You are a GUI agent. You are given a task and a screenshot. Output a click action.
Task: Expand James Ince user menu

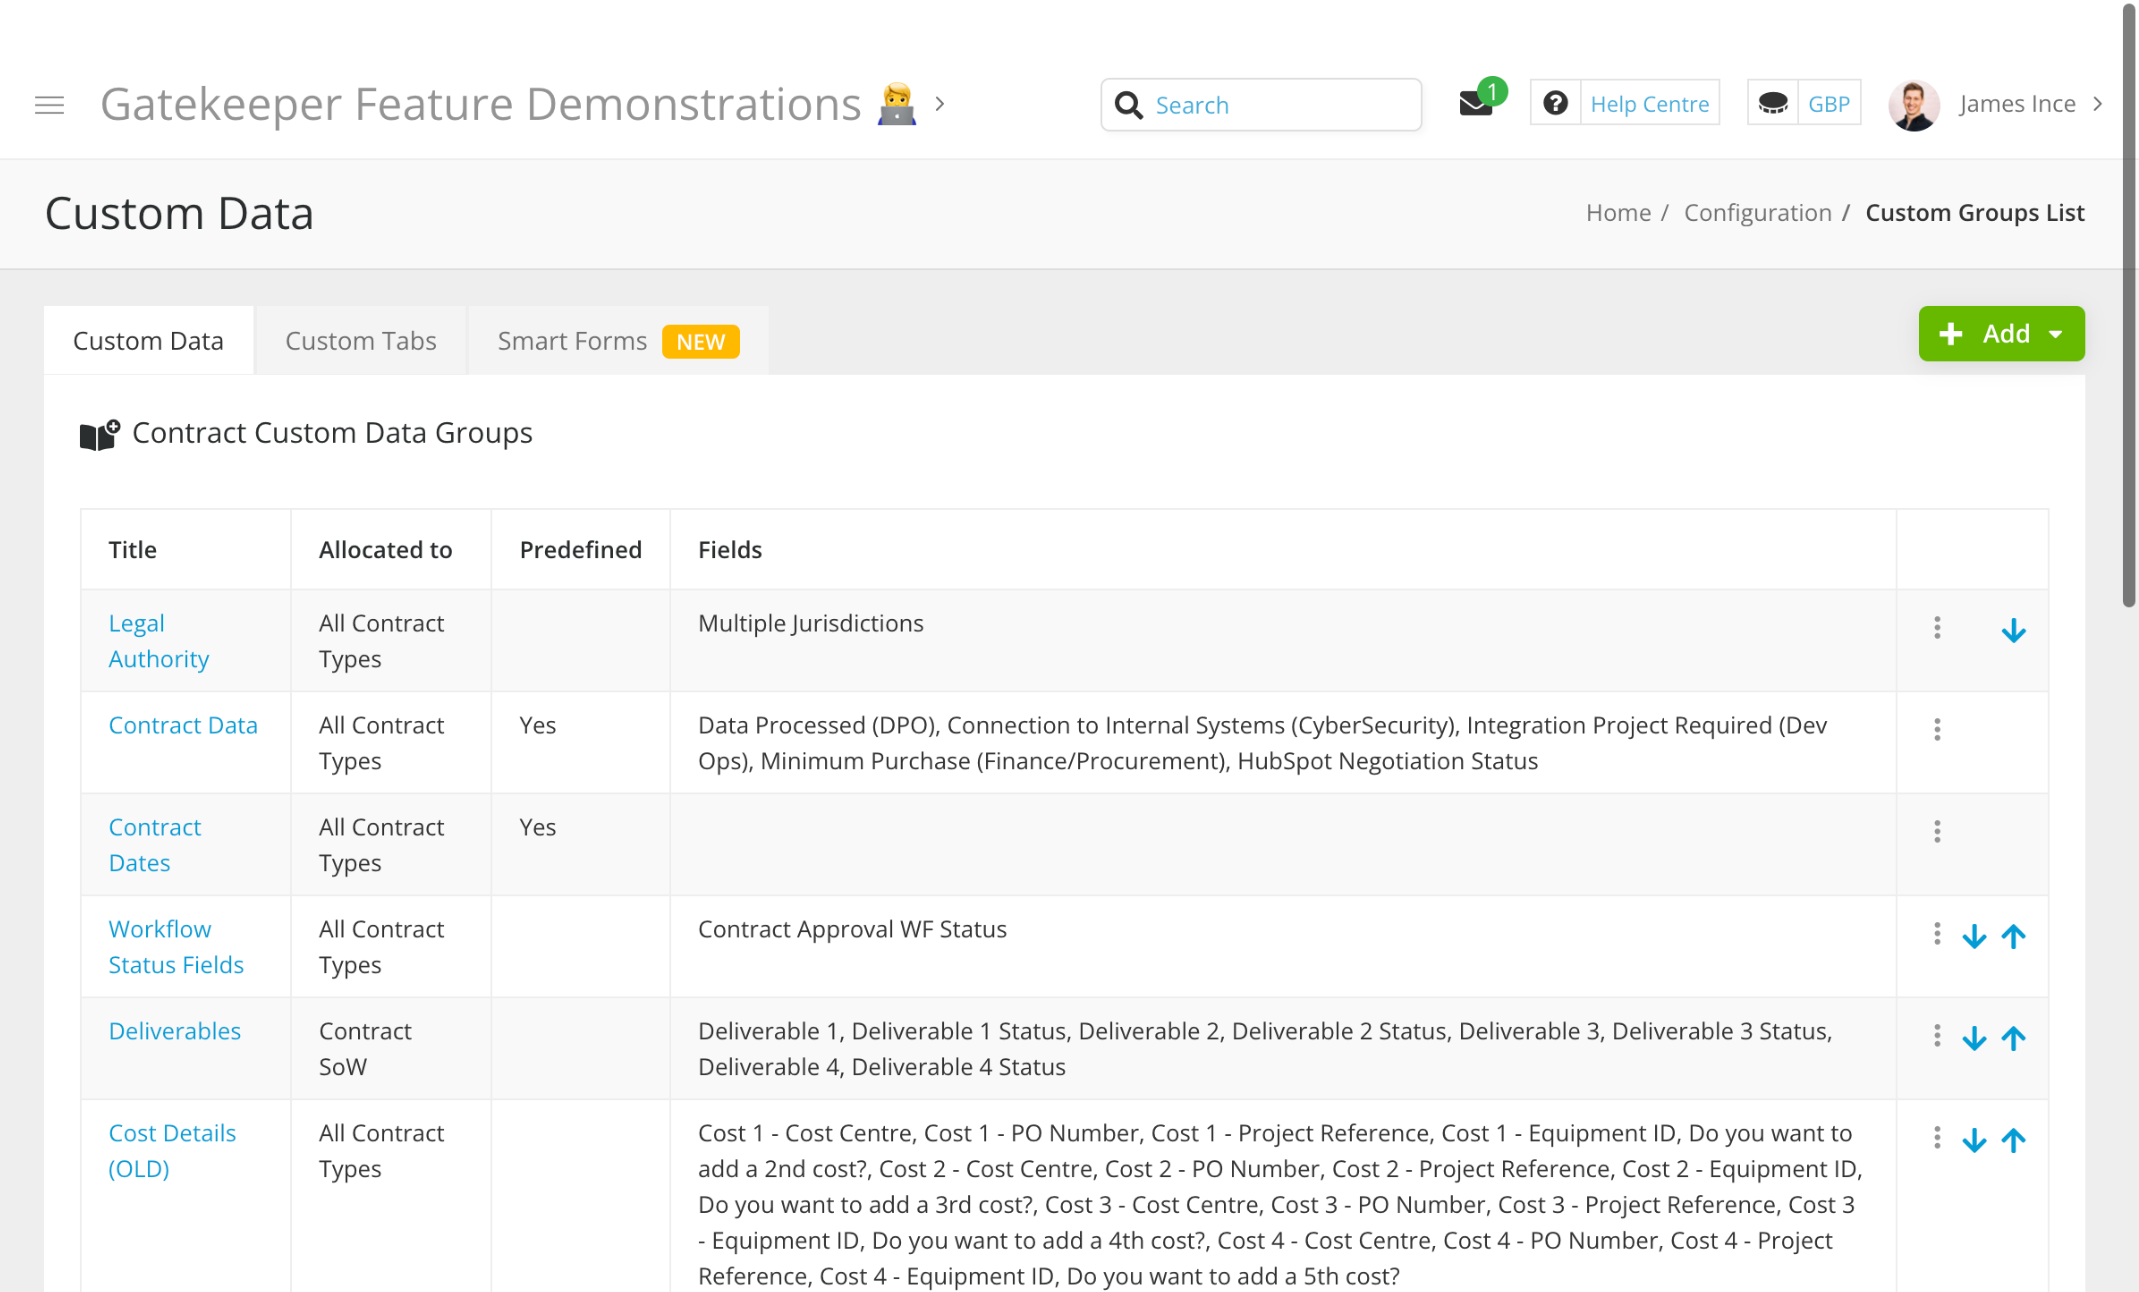2016,104
